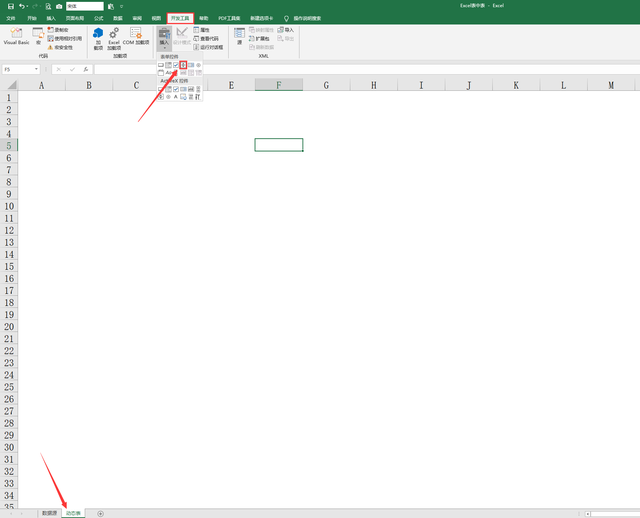Select the active cell F5
This screenshot has height=518, width=640.
[279, 145]
